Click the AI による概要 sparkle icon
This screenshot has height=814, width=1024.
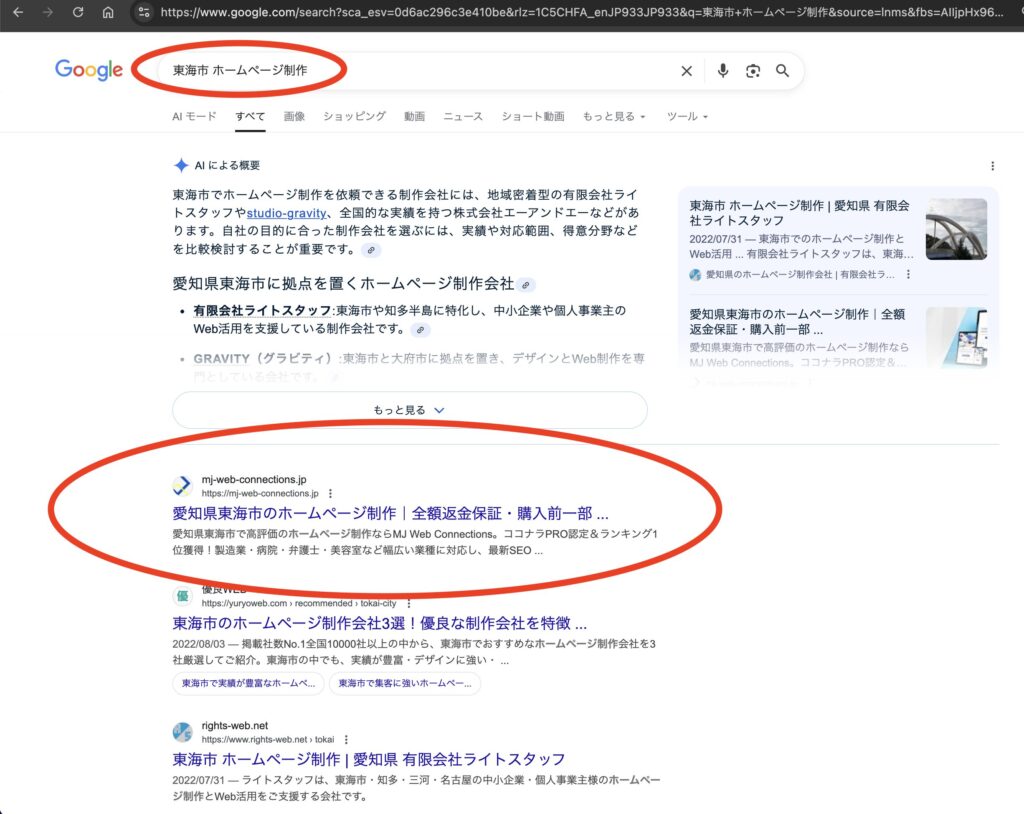[180, 165]
